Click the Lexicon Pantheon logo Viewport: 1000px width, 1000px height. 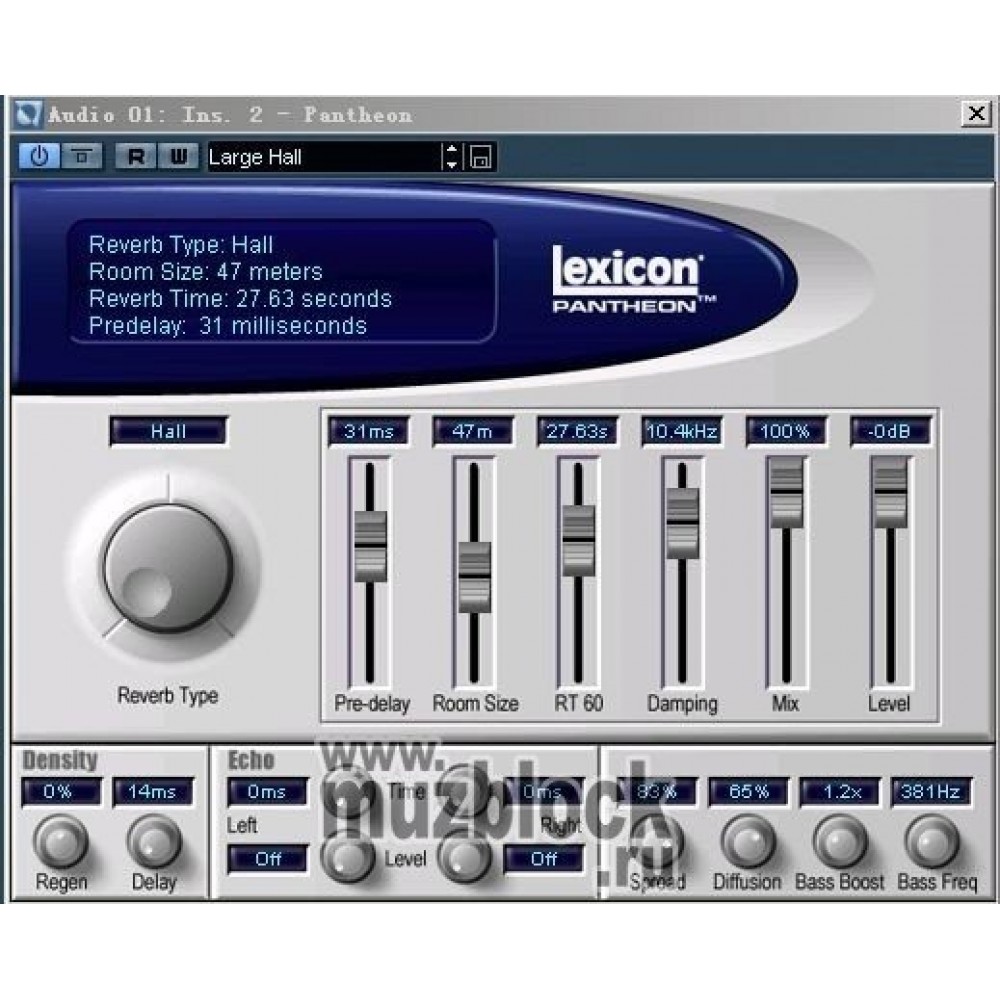pyautogui.click(x=633, y=279)
